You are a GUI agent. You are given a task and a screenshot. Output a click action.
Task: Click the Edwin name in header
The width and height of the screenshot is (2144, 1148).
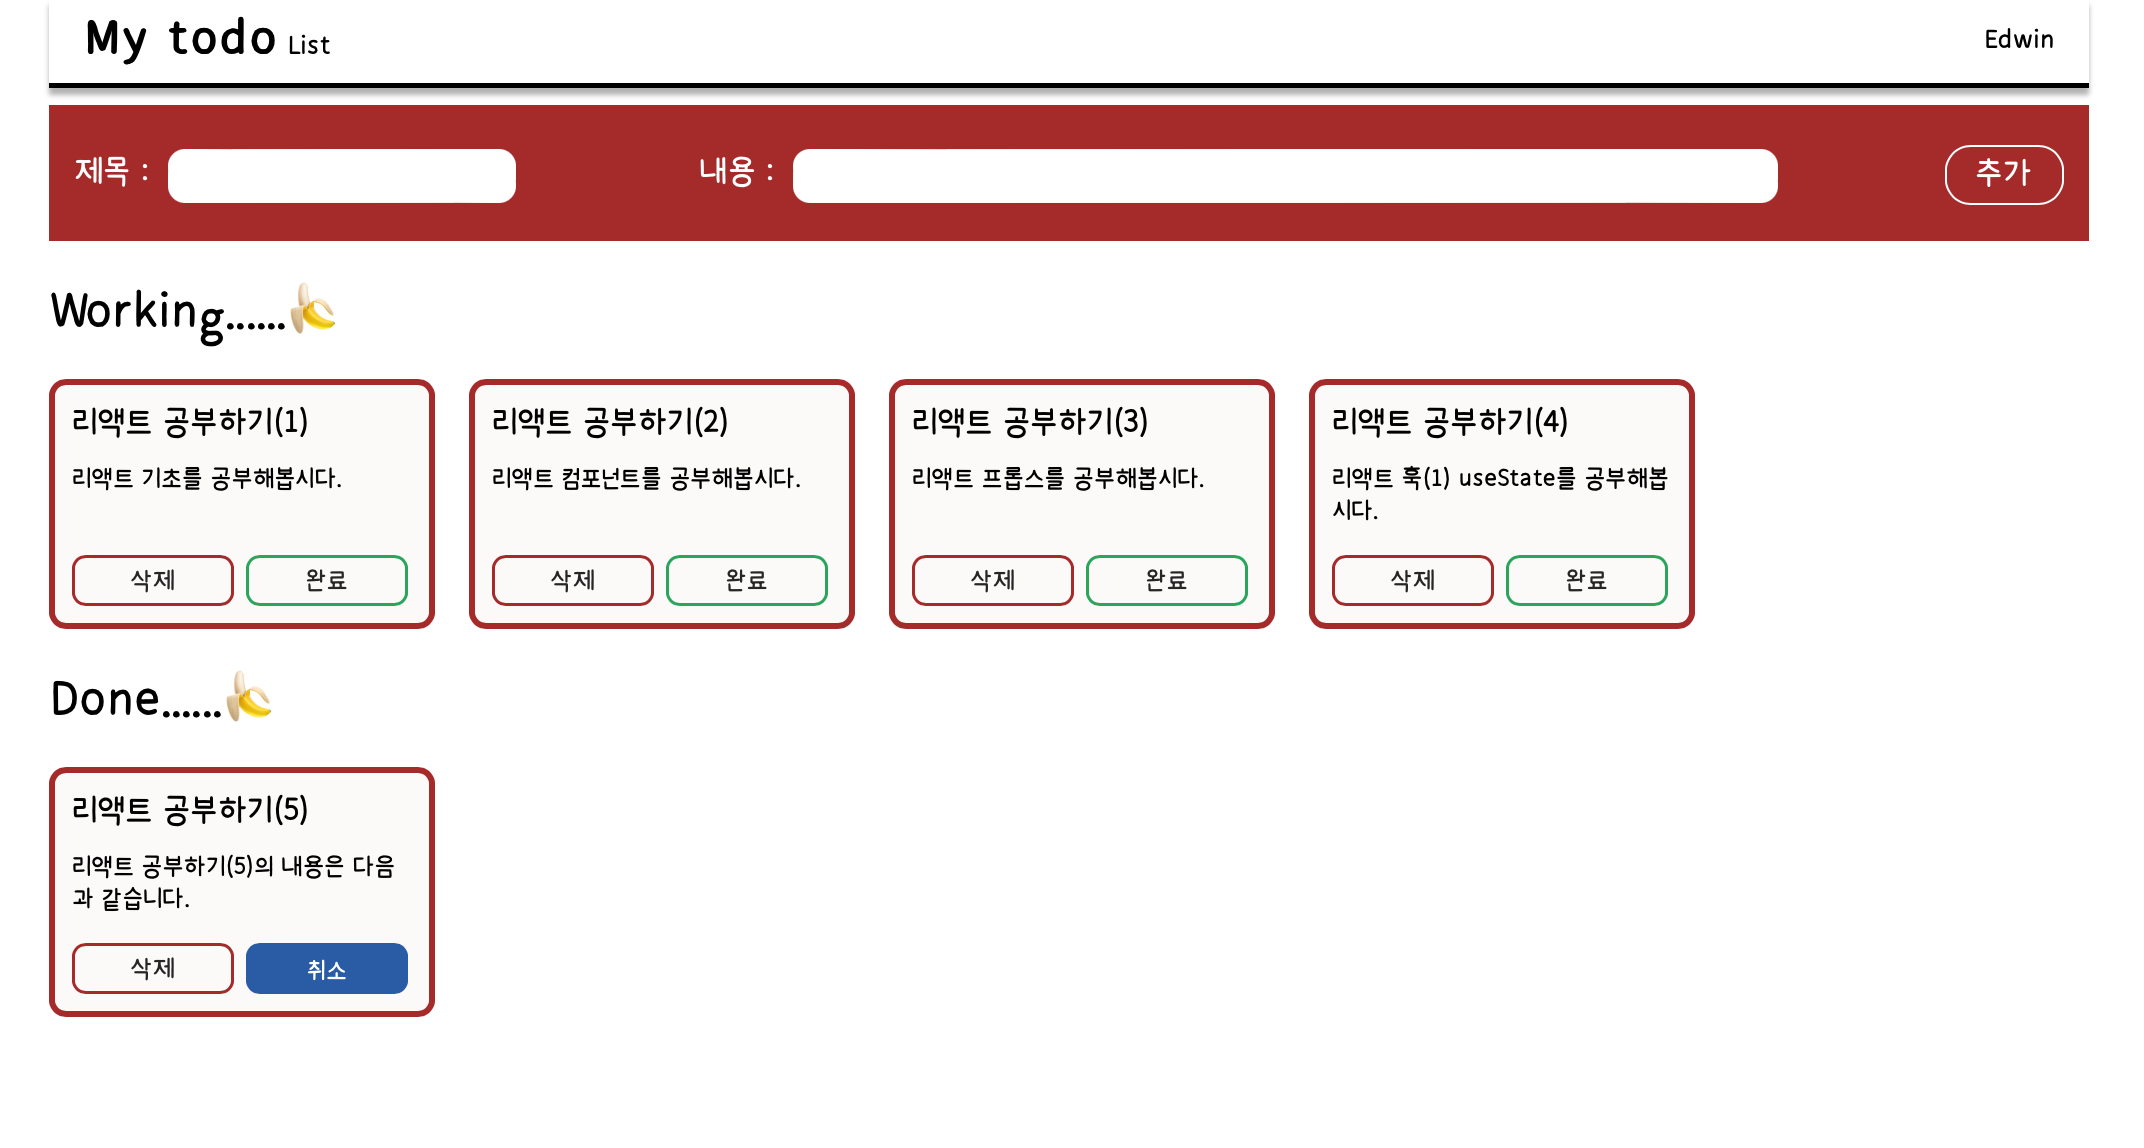pos(2019,40)
